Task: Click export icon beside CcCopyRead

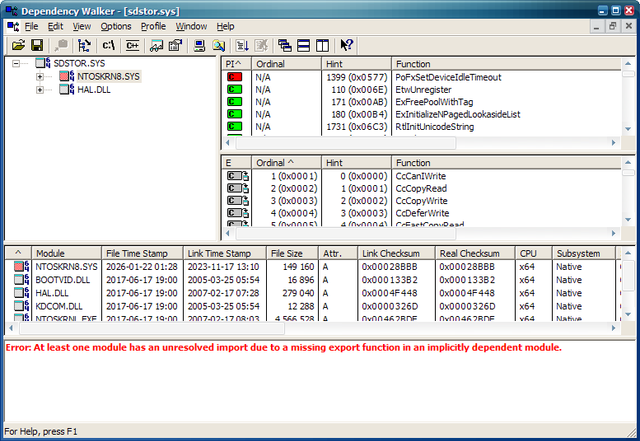Action: [238, 188]
